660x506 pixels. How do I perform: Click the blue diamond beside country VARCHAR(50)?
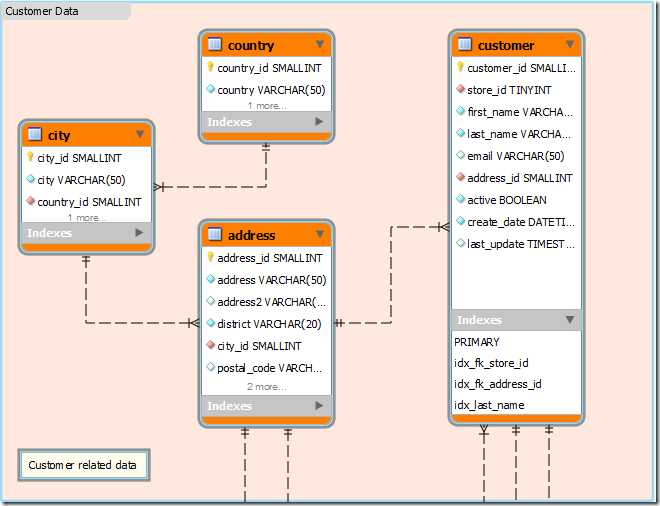click(211, 89)
